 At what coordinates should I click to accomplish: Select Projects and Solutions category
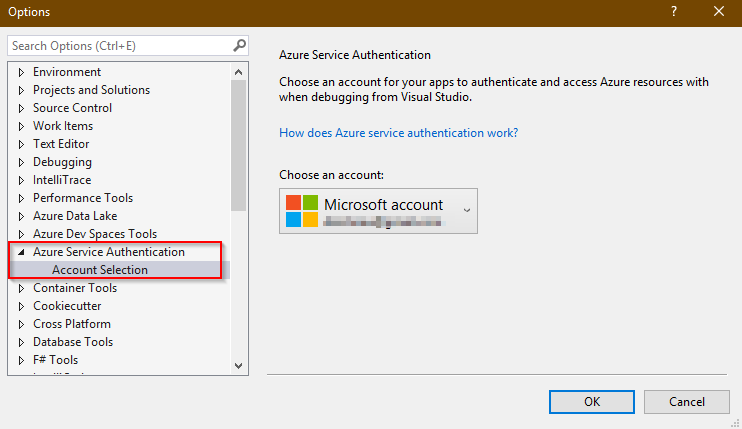point(91,90)
